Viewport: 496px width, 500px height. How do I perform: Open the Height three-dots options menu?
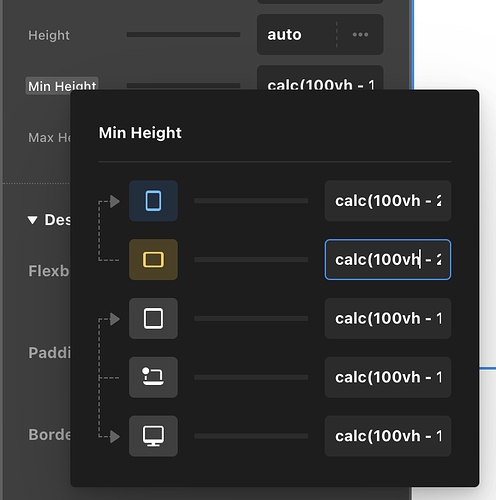click(x=360, y=35)
